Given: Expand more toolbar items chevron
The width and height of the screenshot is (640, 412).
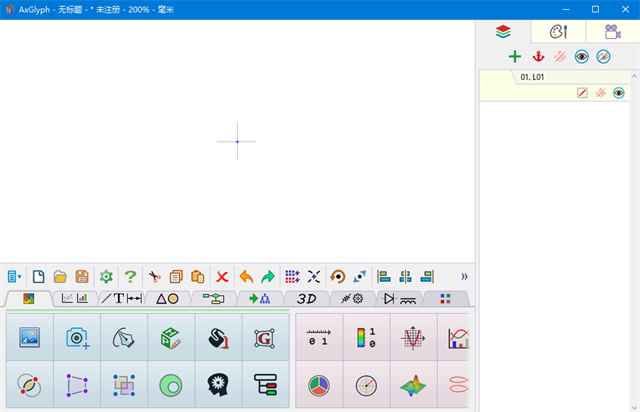Looking at the screenshot, I should tap(464, 276).
